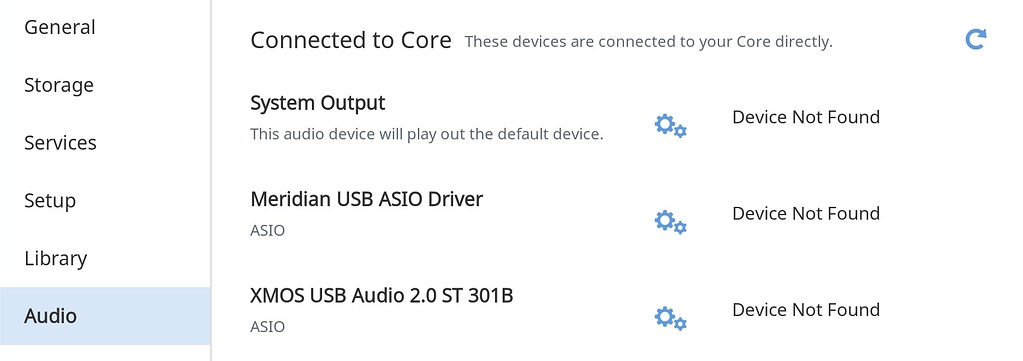The height and width of the screenshot is (361, 1023).
Task: Click Device Not Found status for System Output
Action: coord(806,118)
